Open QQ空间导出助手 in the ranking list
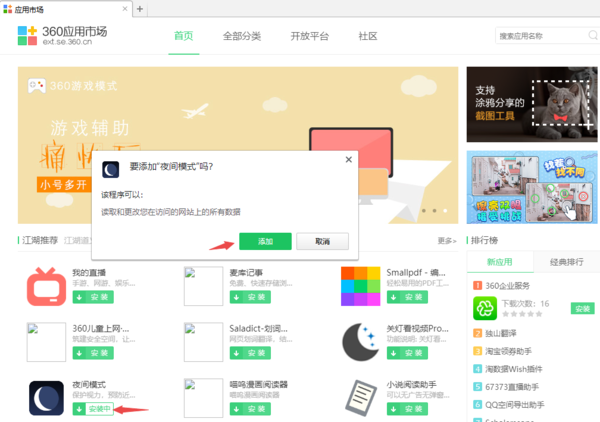This screenshot has height=422, width=600. [515, 405]
